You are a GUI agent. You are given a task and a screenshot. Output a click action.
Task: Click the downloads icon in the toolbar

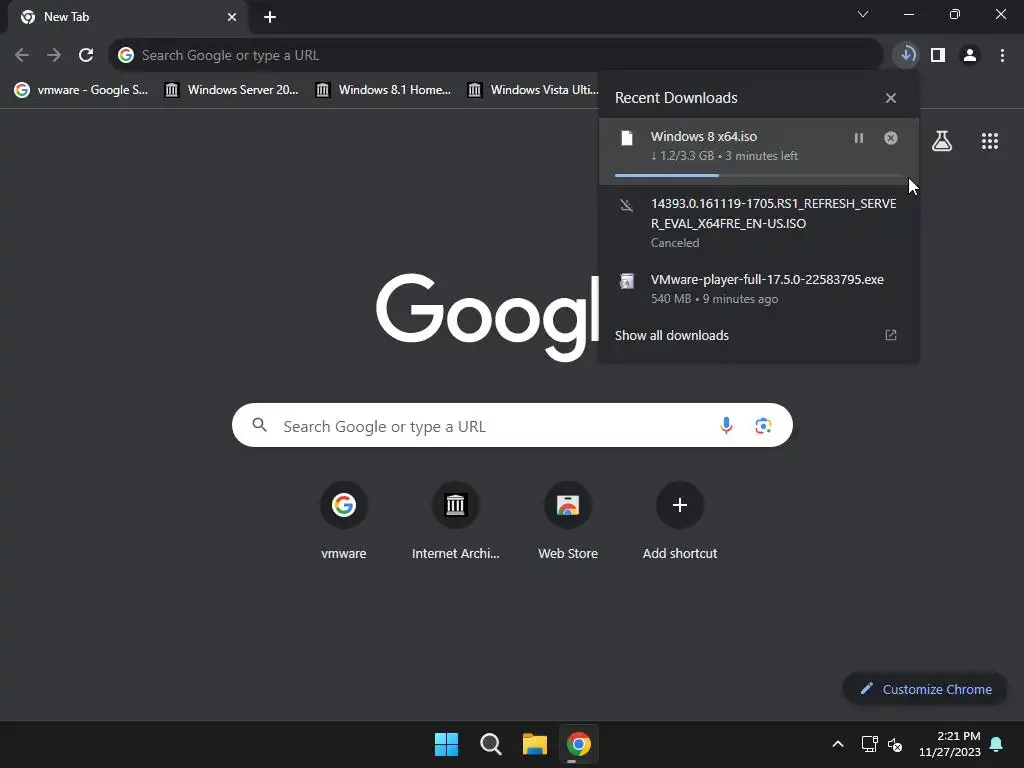(906, 55)
